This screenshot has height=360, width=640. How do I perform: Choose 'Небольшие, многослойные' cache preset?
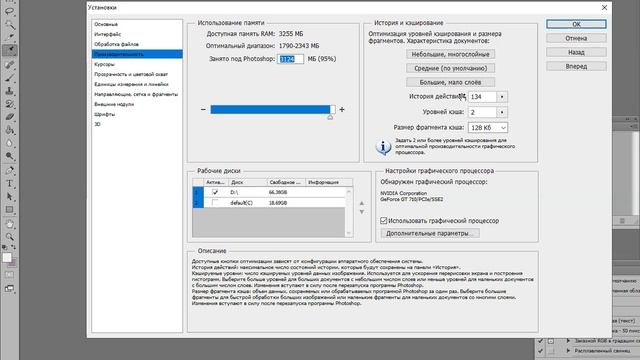[x=450, y=54]
